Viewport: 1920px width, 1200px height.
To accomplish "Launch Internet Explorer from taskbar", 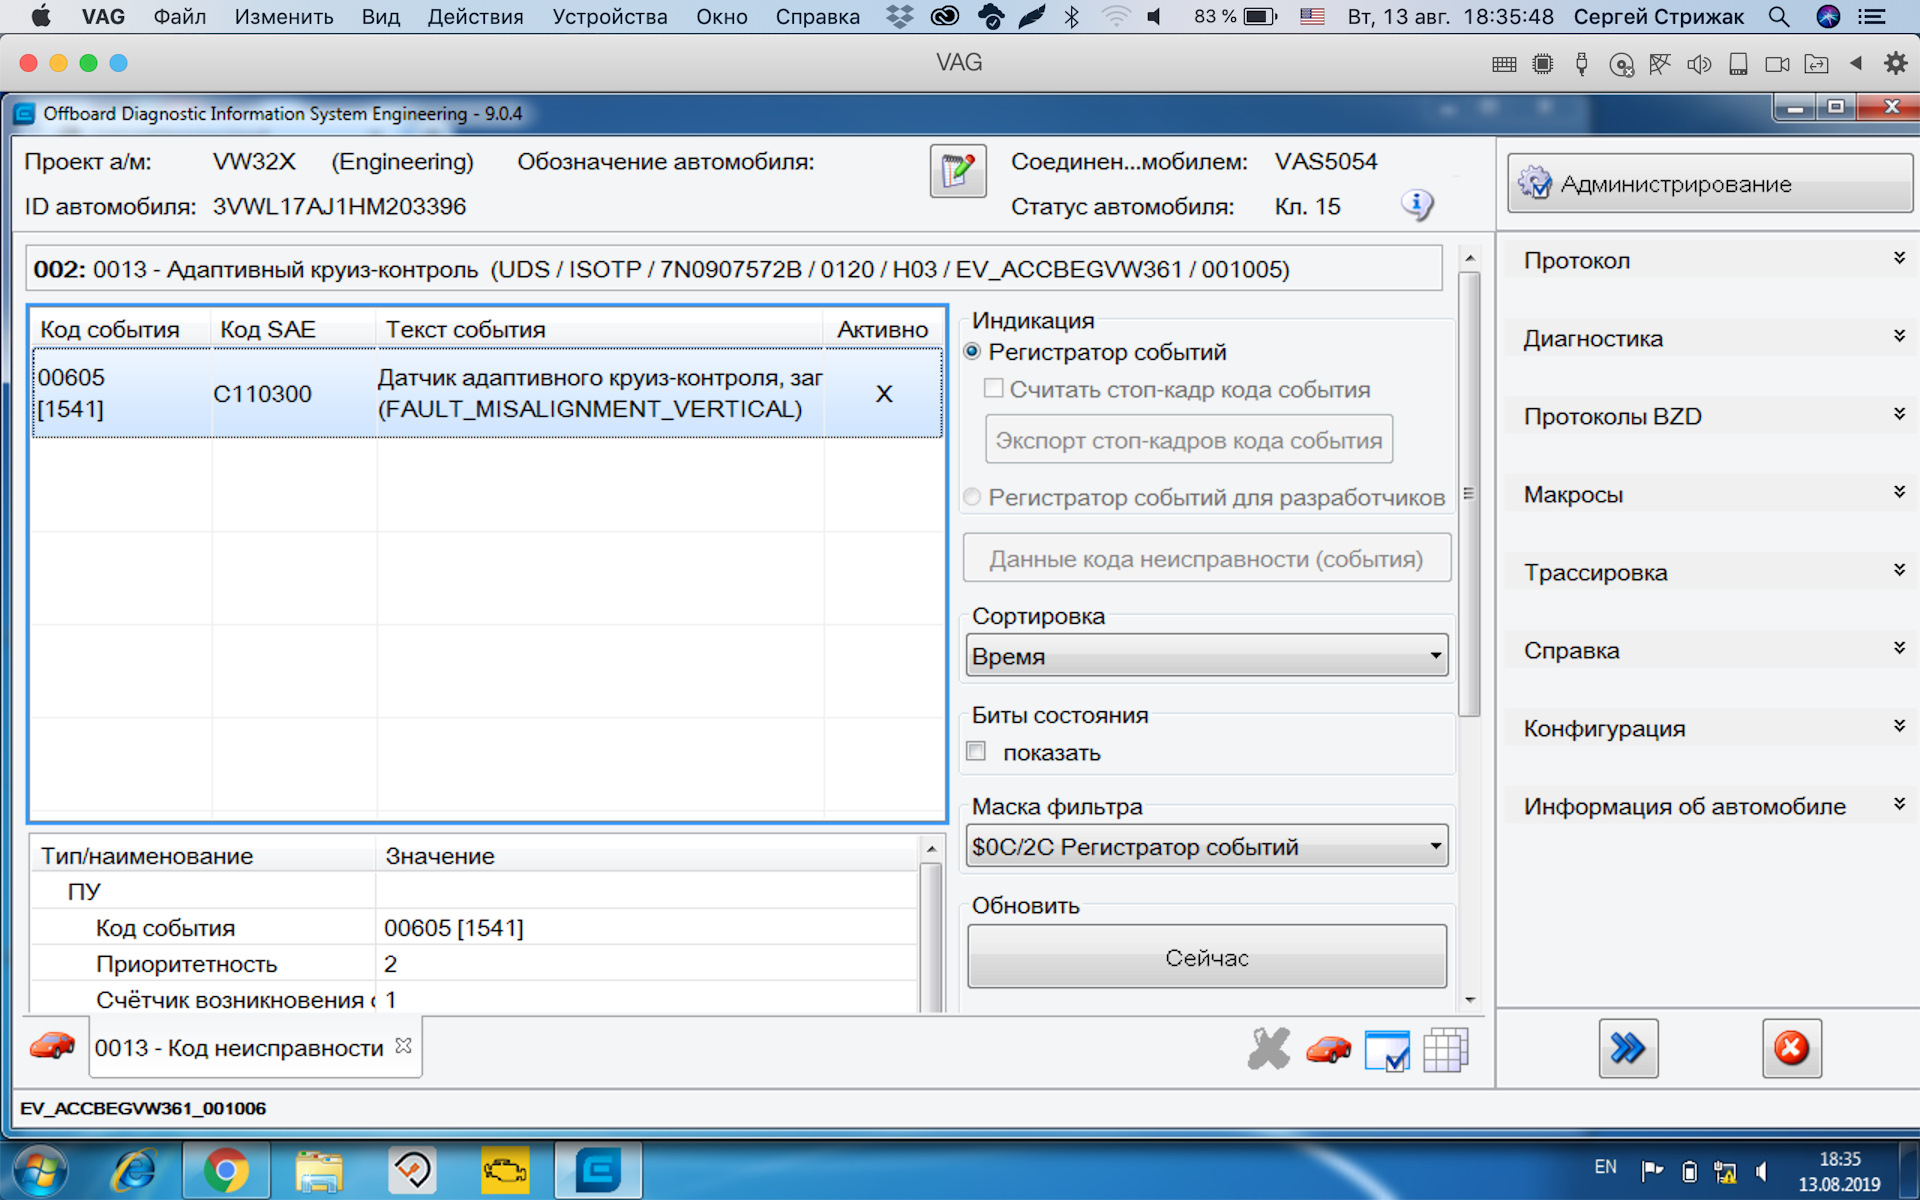I will pyautogui.click(x=133, y=1170).
